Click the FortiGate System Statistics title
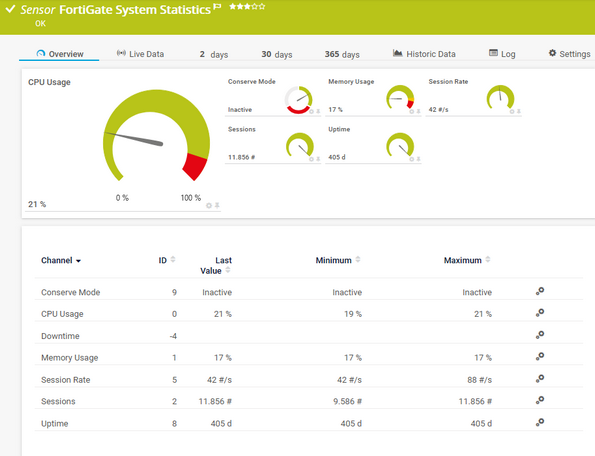 pos(135,9)
